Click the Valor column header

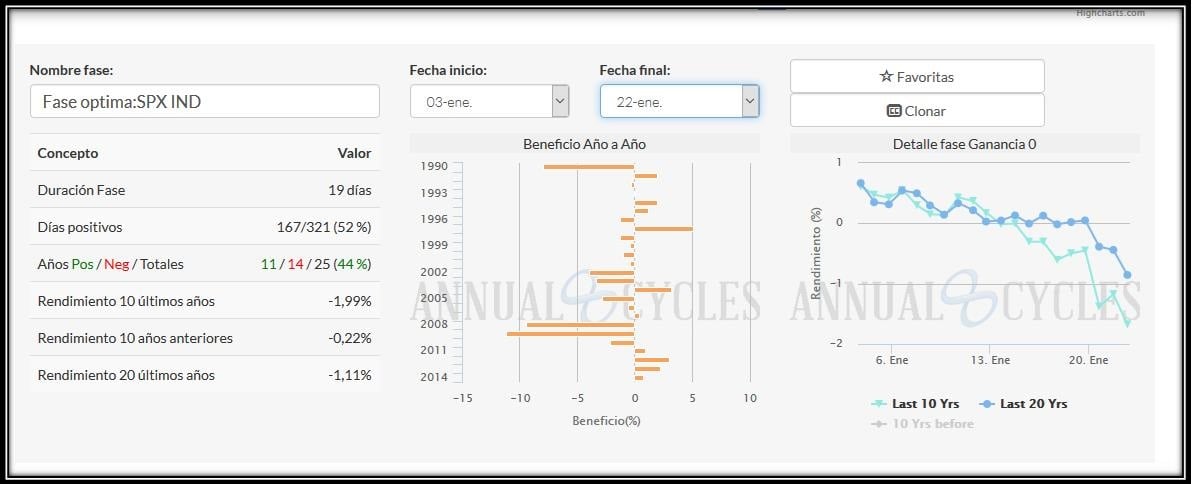pyautogui.click(x=354, y=153)
